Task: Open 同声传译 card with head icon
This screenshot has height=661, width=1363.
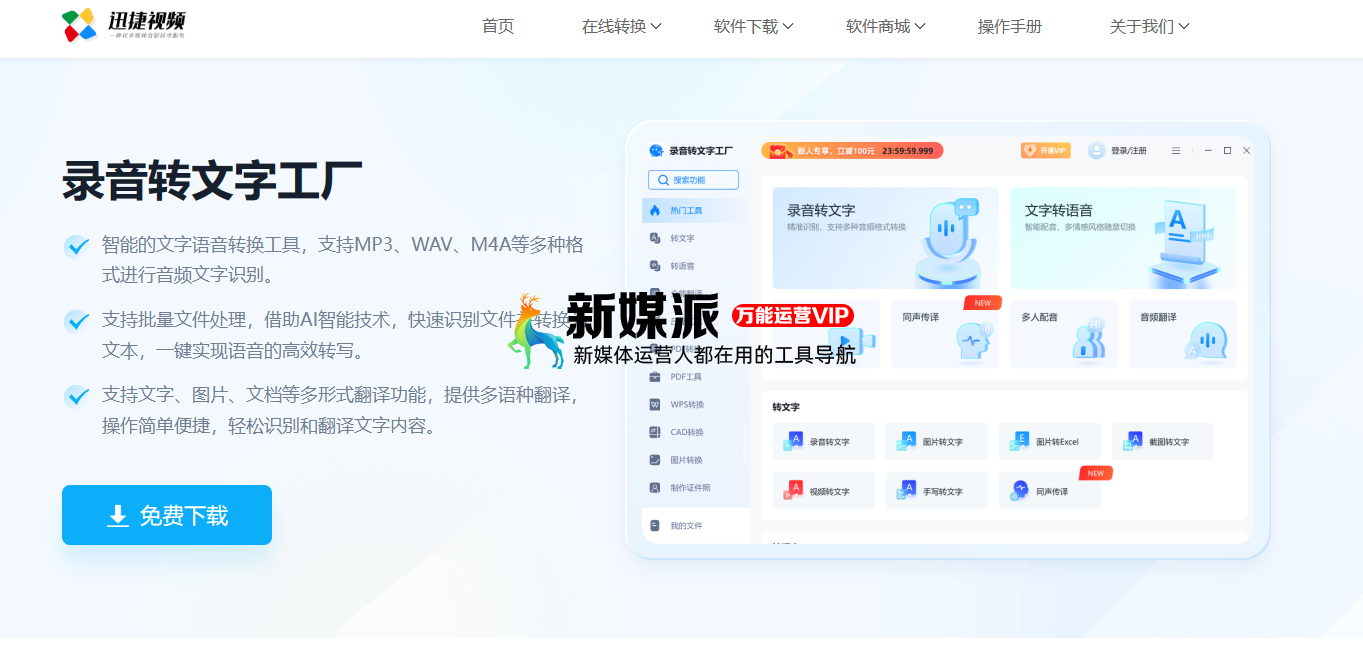Action: coord(945,334)
